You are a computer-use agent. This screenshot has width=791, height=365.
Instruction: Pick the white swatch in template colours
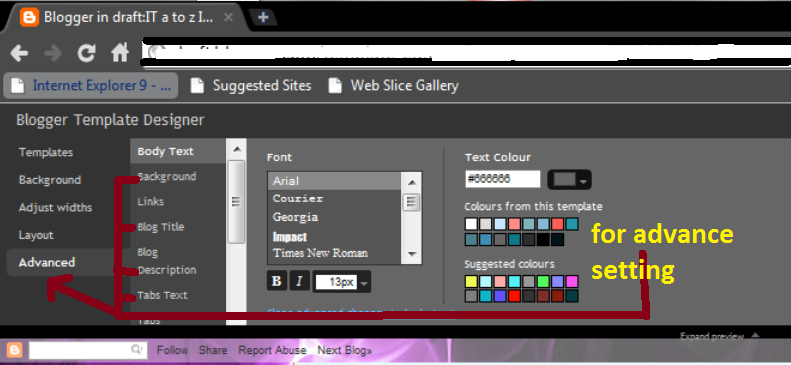tap(471, 224)
